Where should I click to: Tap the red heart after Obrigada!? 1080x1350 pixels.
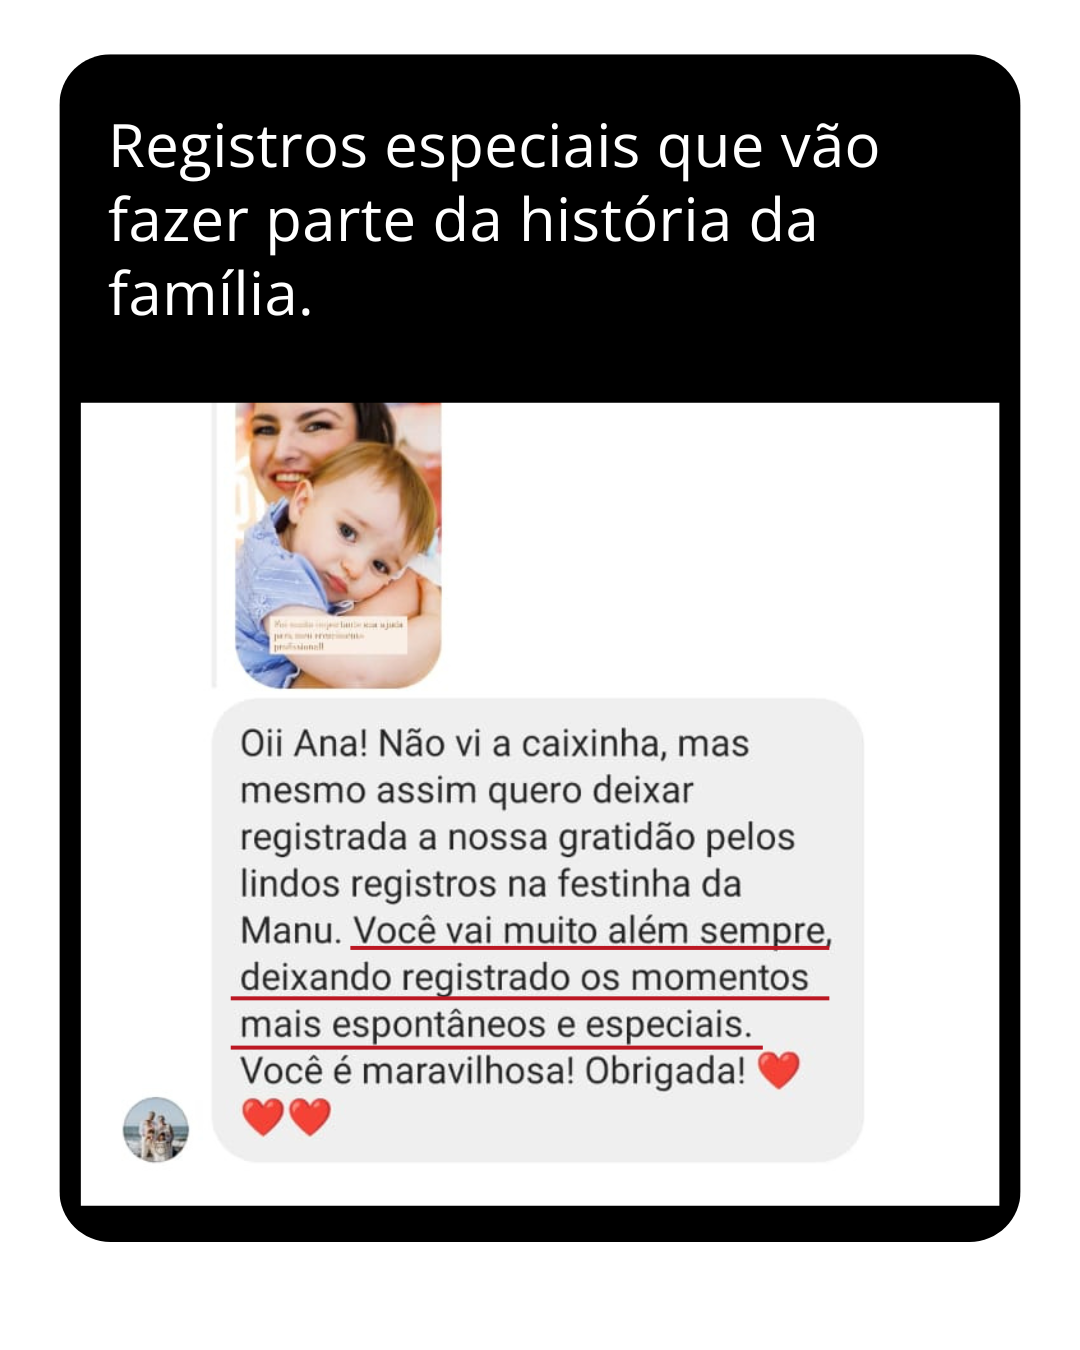coord(779,1070)
